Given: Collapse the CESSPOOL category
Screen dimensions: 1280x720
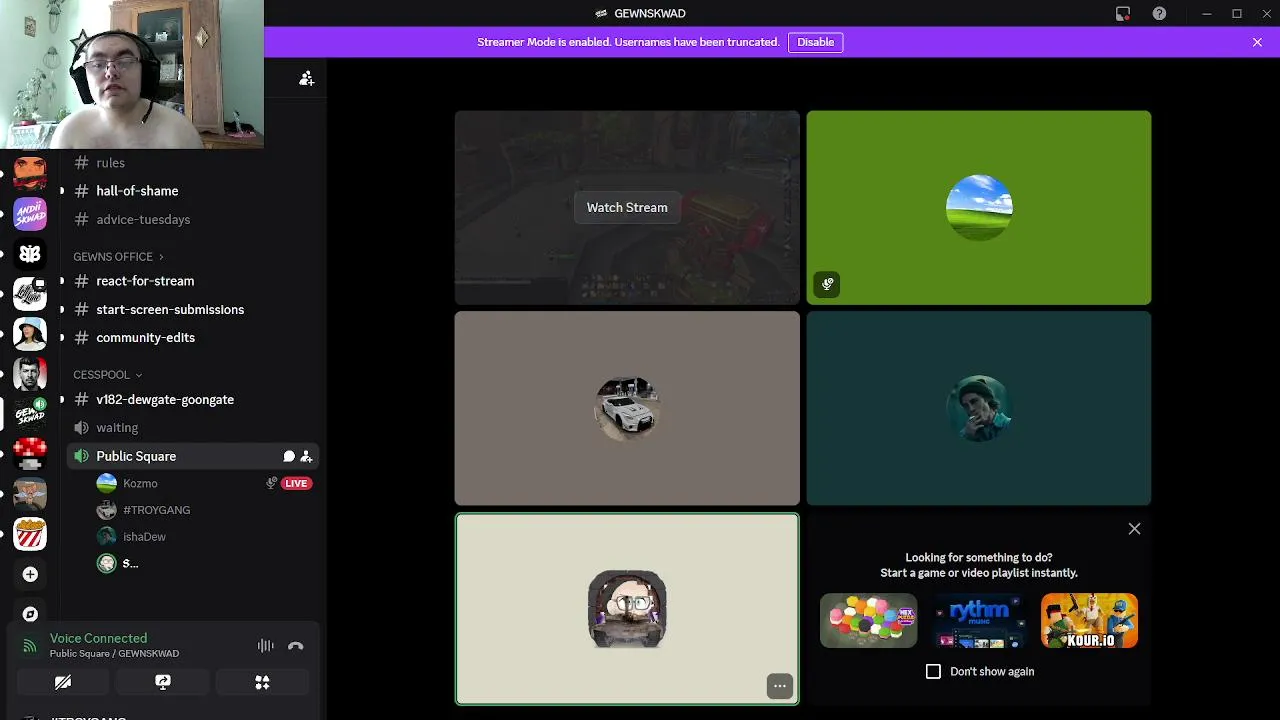Looking at the screenshot, I should tap(108, 375).
